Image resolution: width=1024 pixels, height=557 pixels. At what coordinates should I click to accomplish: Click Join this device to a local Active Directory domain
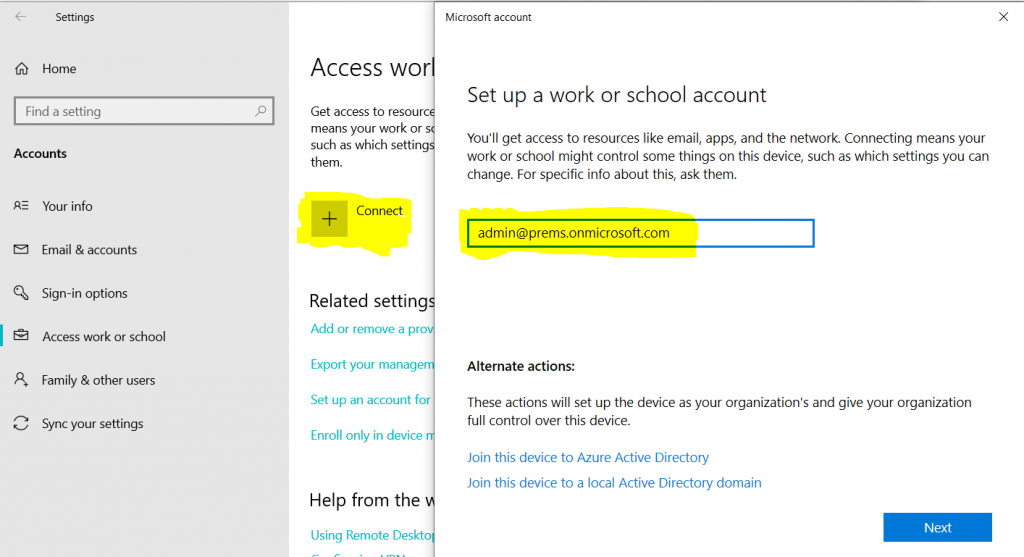coord(614,483)
